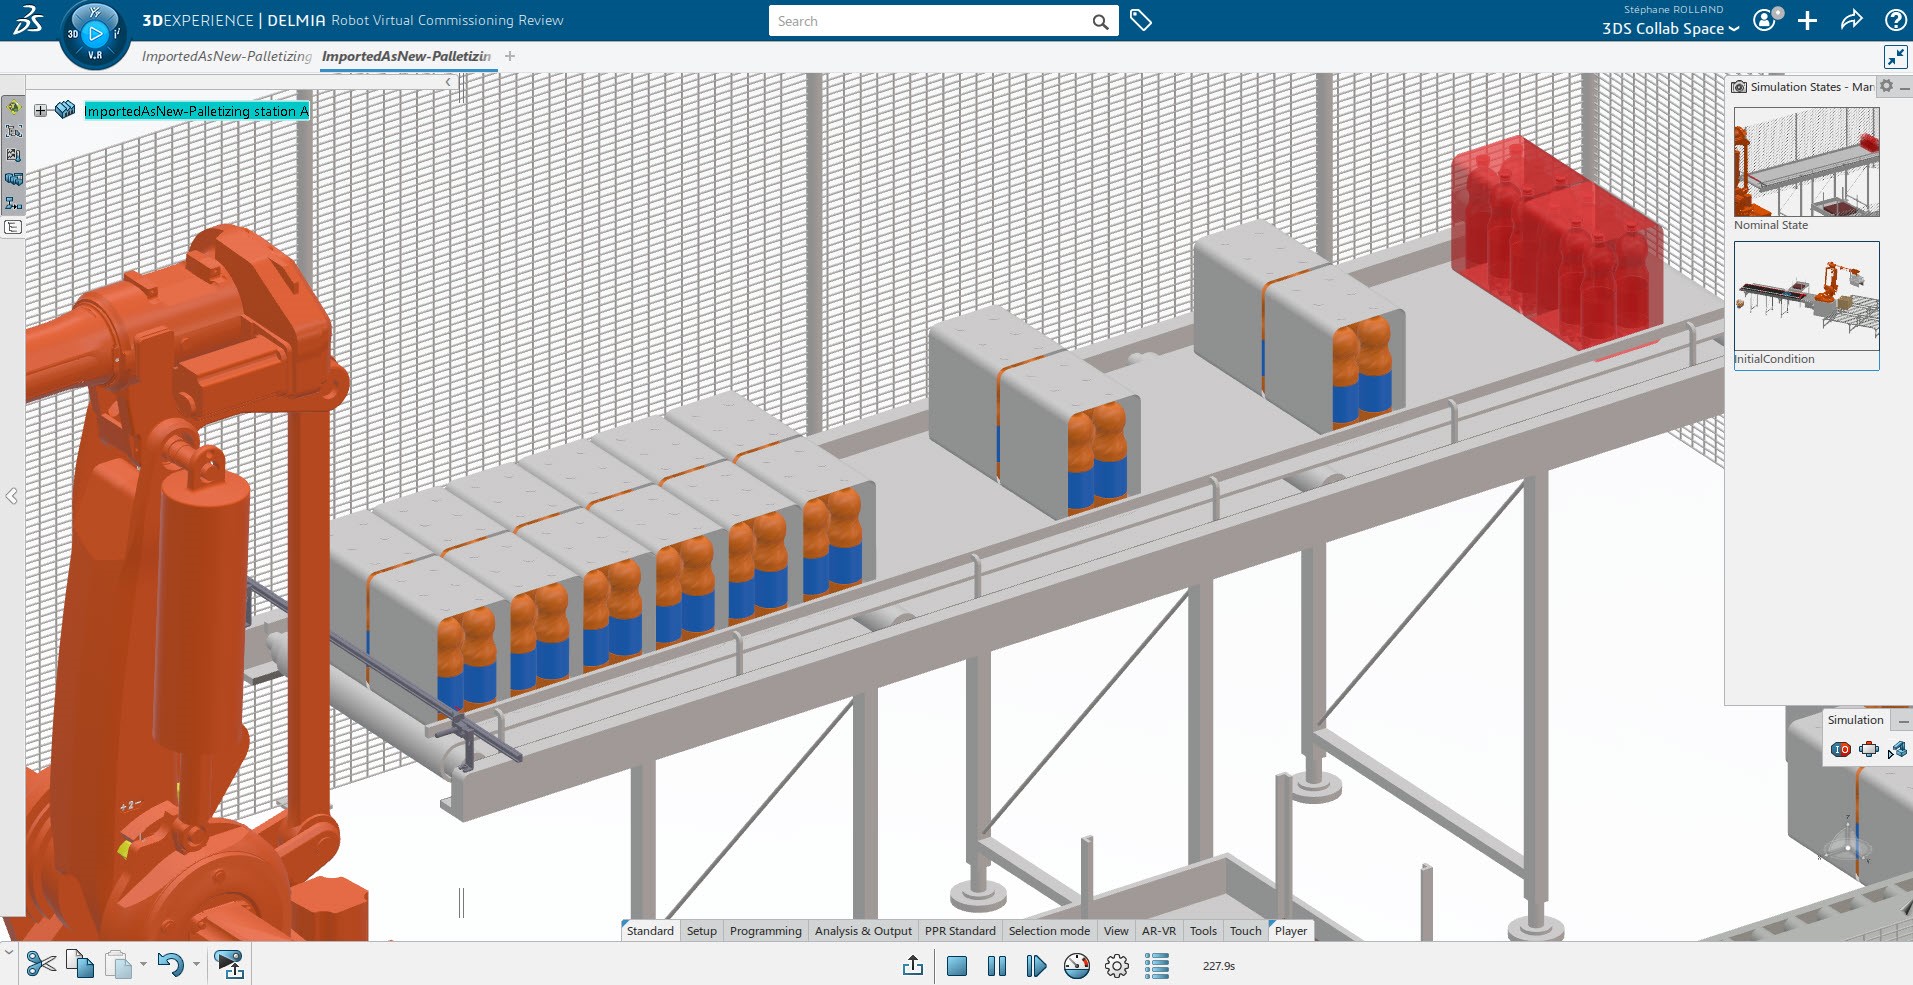Add a new tab with plus
Screen dimensions: 1913x985
[510, 56]
